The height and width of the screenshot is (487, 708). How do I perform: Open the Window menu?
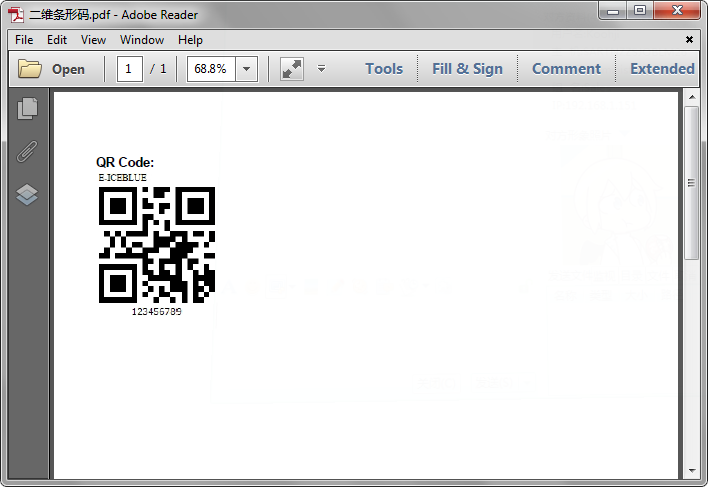[x=142, y=40]
